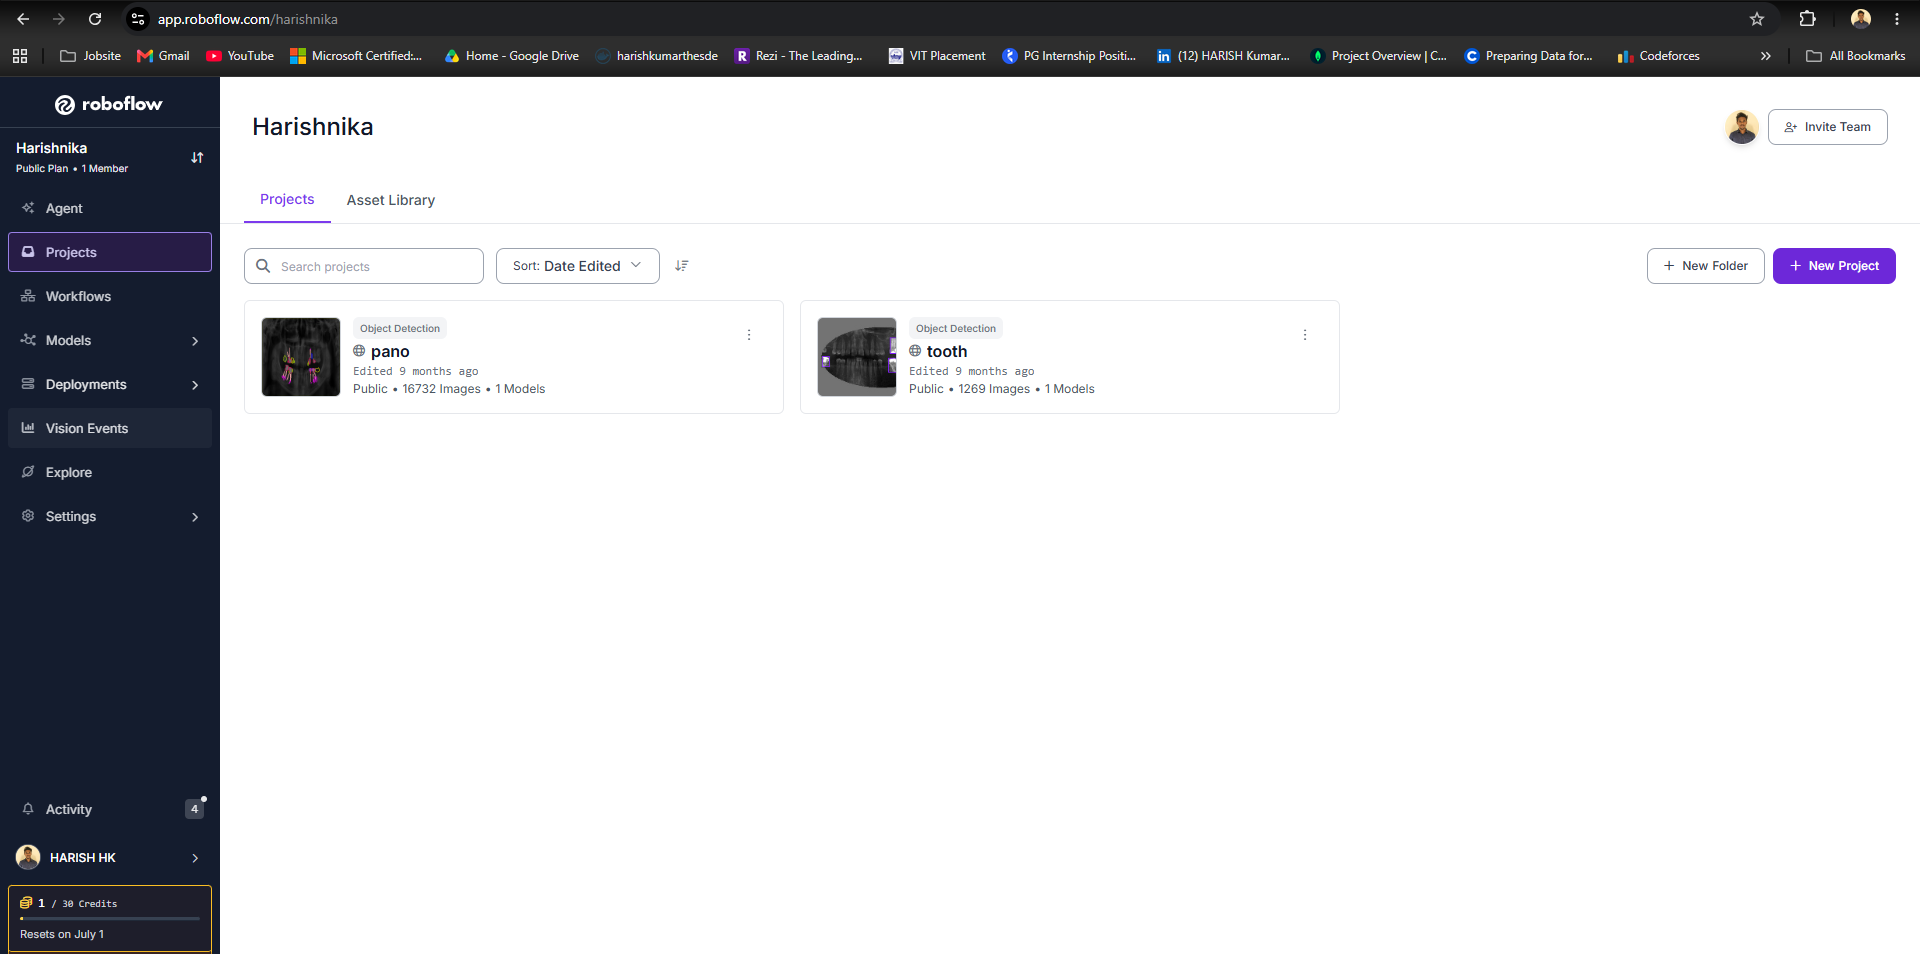Viewport: 1920px width, 954px height.
Task: Toggle sort order direction icon
Action: pyautogui.click(x=682, y=266)
